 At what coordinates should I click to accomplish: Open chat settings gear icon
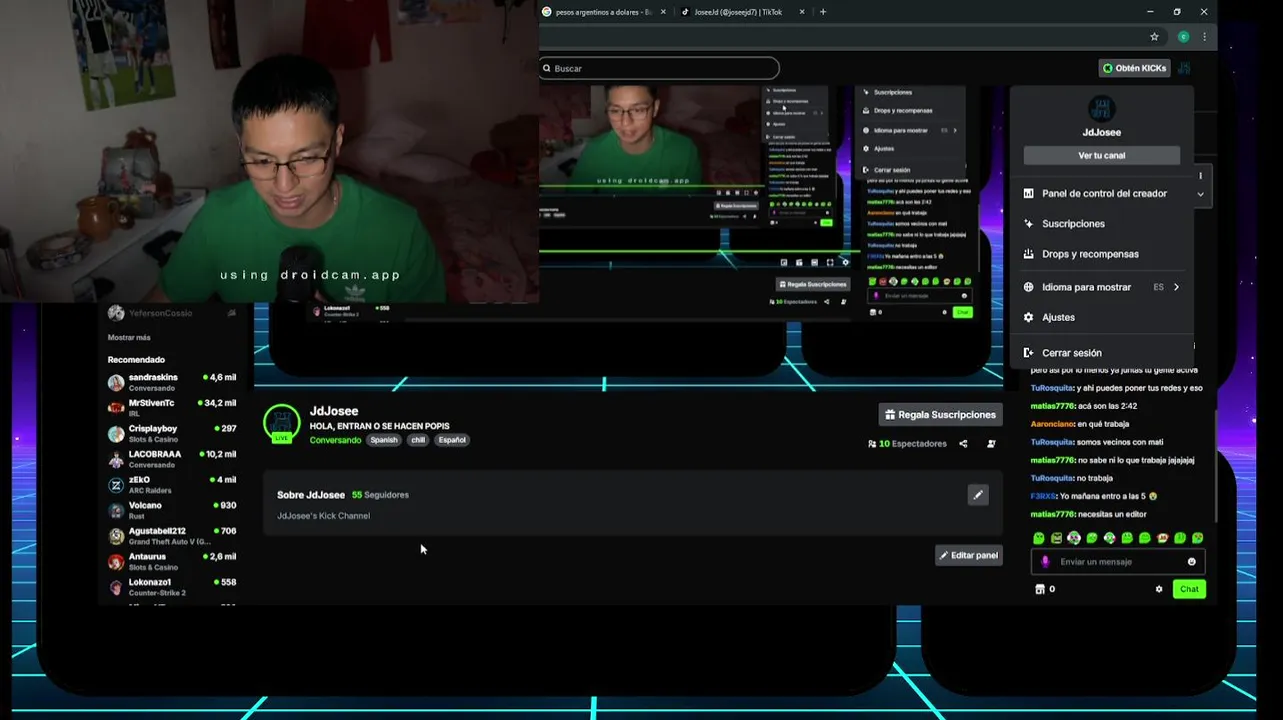[1159, 589]
